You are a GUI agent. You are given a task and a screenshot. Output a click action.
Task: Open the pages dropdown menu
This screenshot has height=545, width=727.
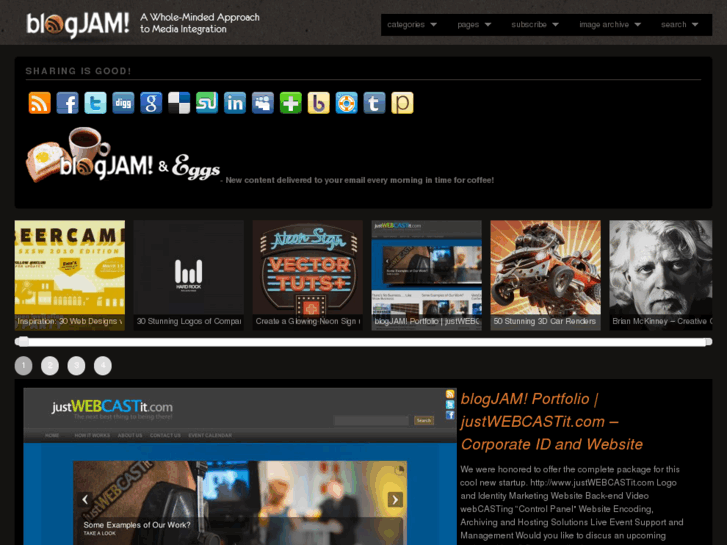click(474, 25)
